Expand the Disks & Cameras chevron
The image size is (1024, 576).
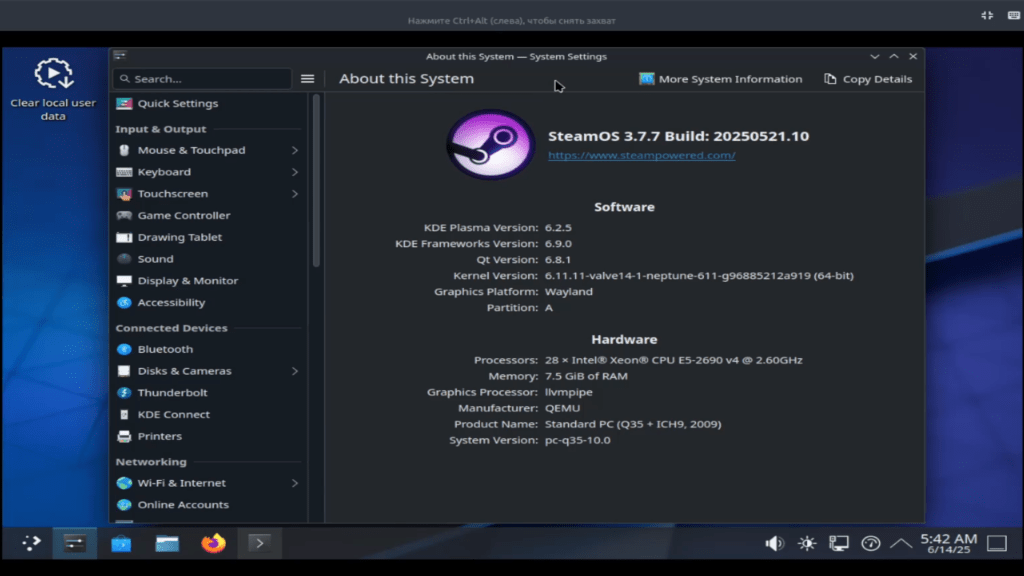295,371
